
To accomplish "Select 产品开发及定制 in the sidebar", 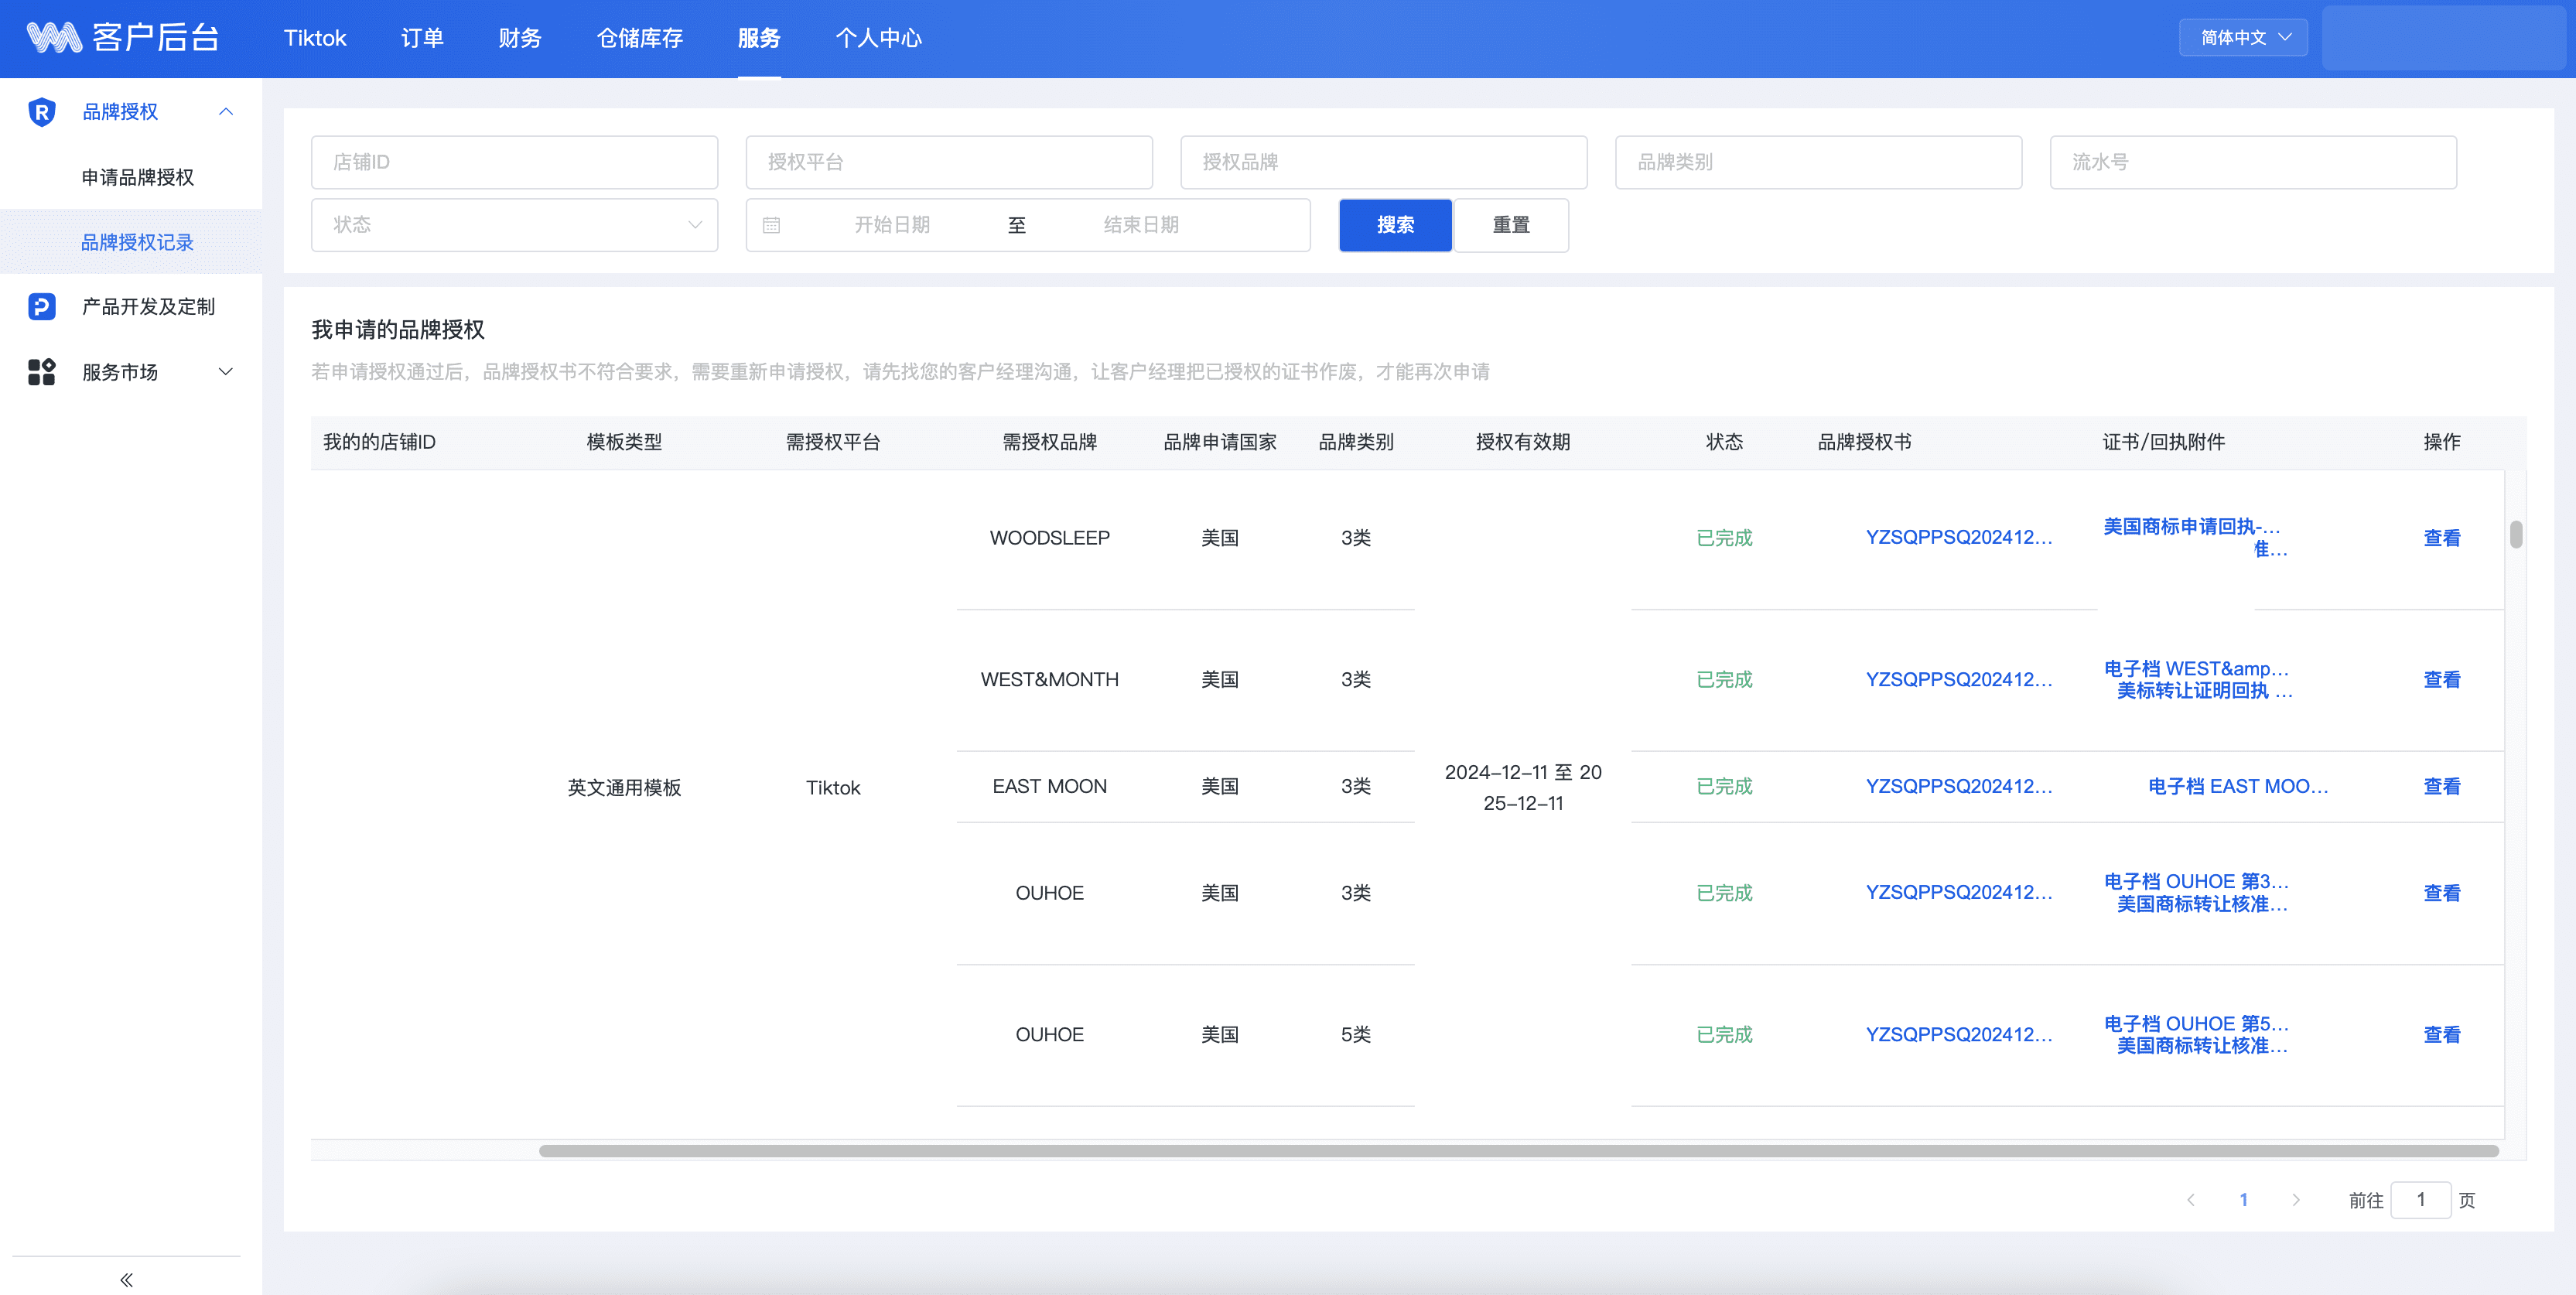I will (148, 306).
